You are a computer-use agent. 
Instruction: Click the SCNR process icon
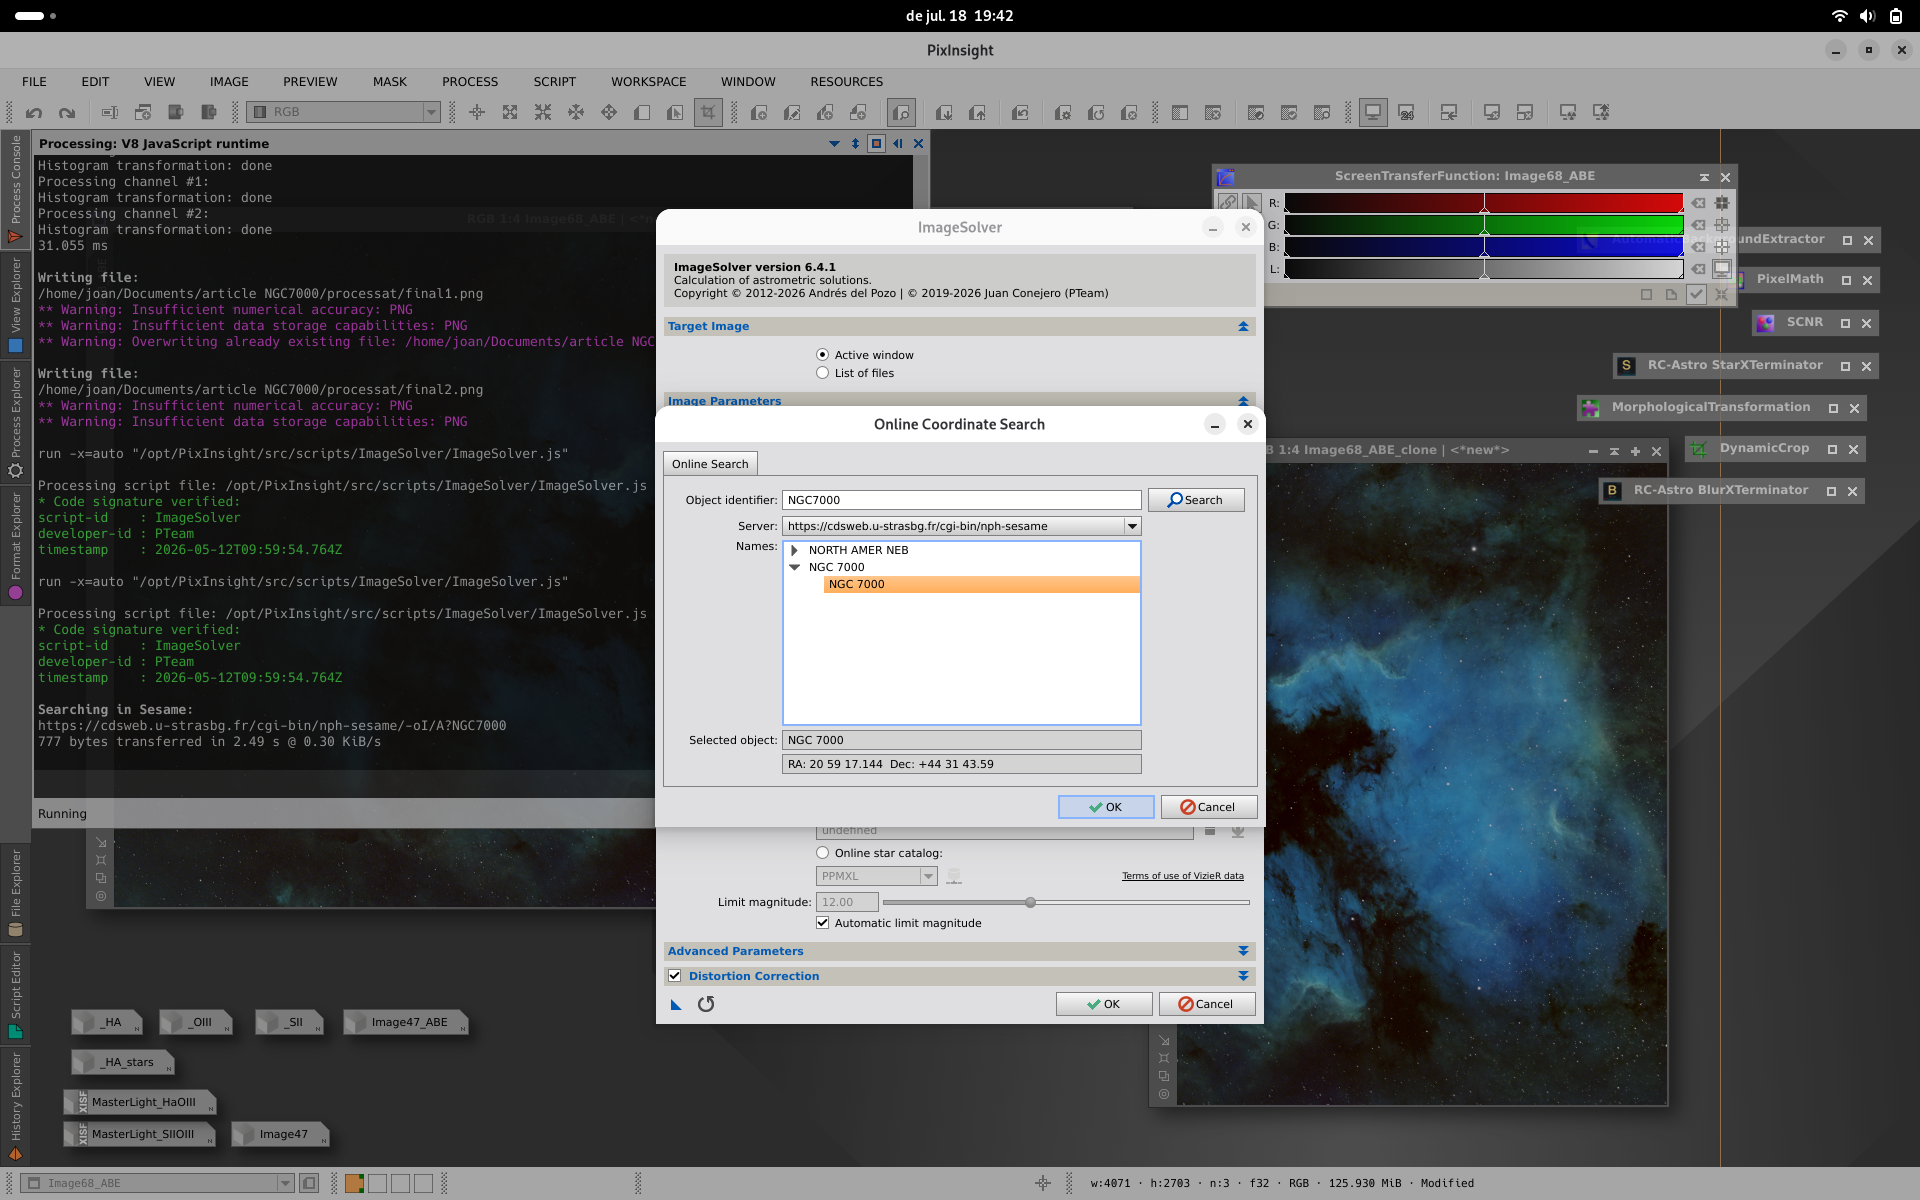(x=1766, y=323)
